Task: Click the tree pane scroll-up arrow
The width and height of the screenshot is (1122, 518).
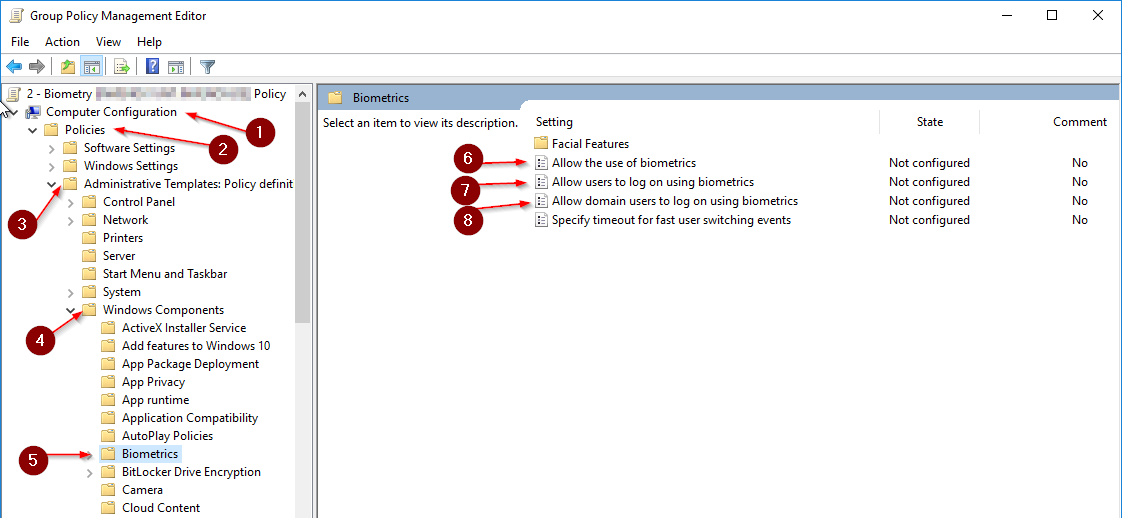Action: (x=303, y=93)
